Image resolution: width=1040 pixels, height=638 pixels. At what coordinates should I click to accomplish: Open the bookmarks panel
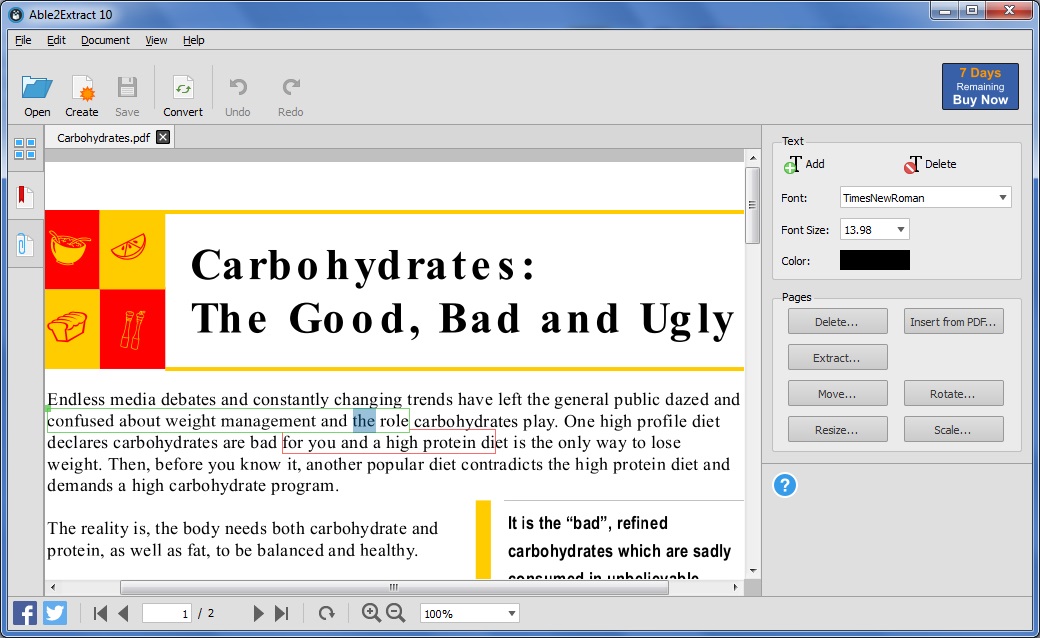point(24,196)
